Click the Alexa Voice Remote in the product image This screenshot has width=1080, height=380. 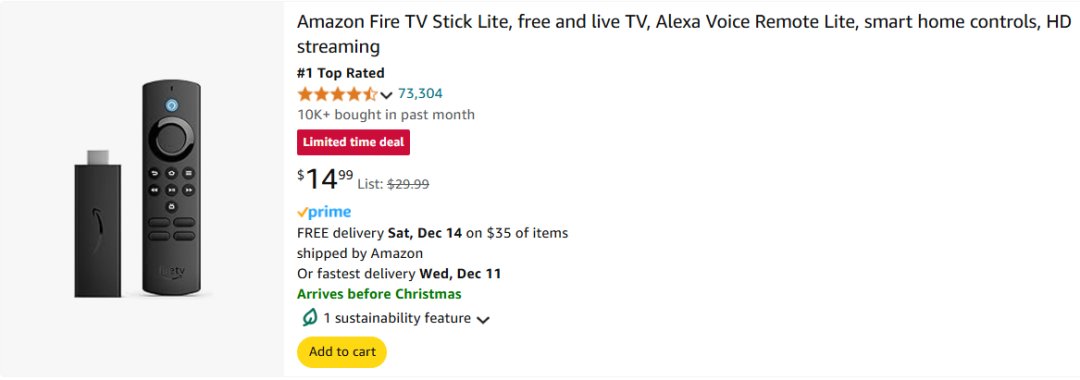pyautogui.click(x=171, y=188)
